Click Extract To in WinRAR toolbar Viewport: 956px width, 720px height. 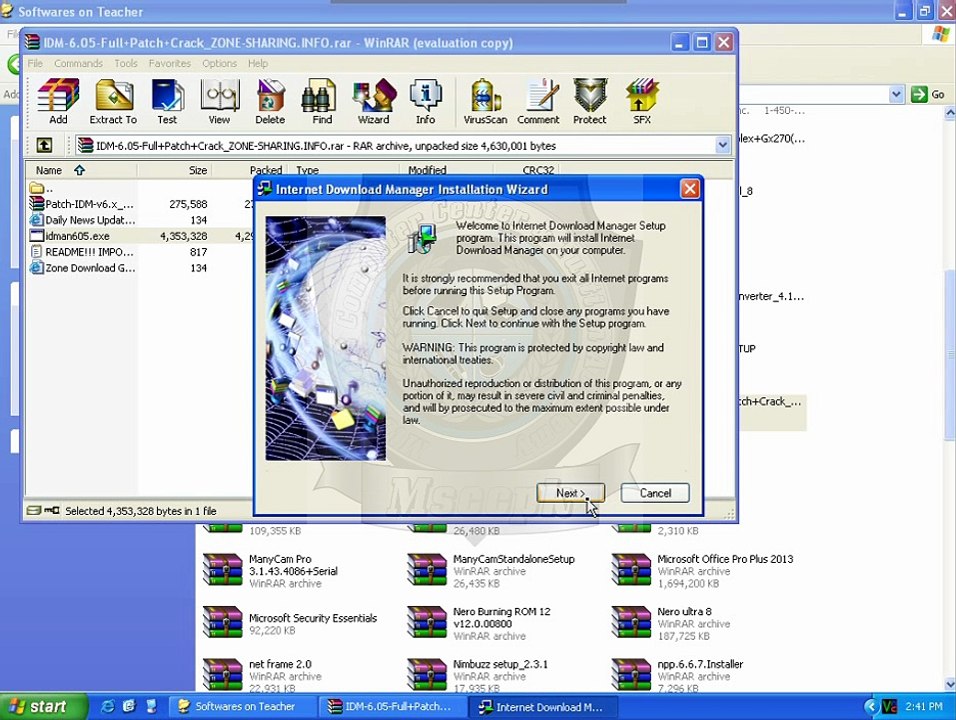tap(113, 102)
